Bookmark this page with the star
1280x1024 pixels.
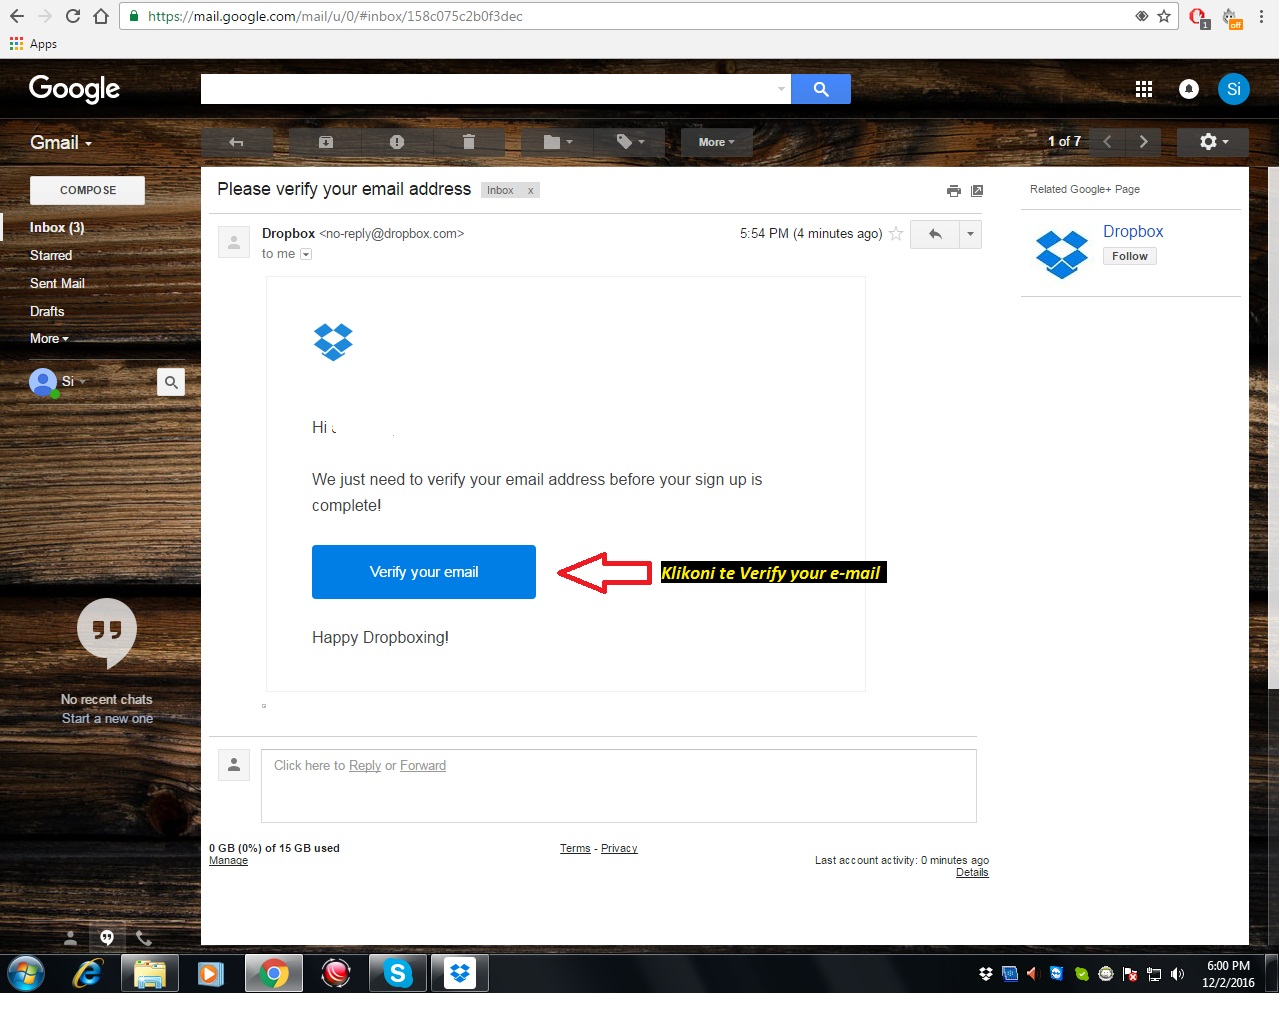1164,16
